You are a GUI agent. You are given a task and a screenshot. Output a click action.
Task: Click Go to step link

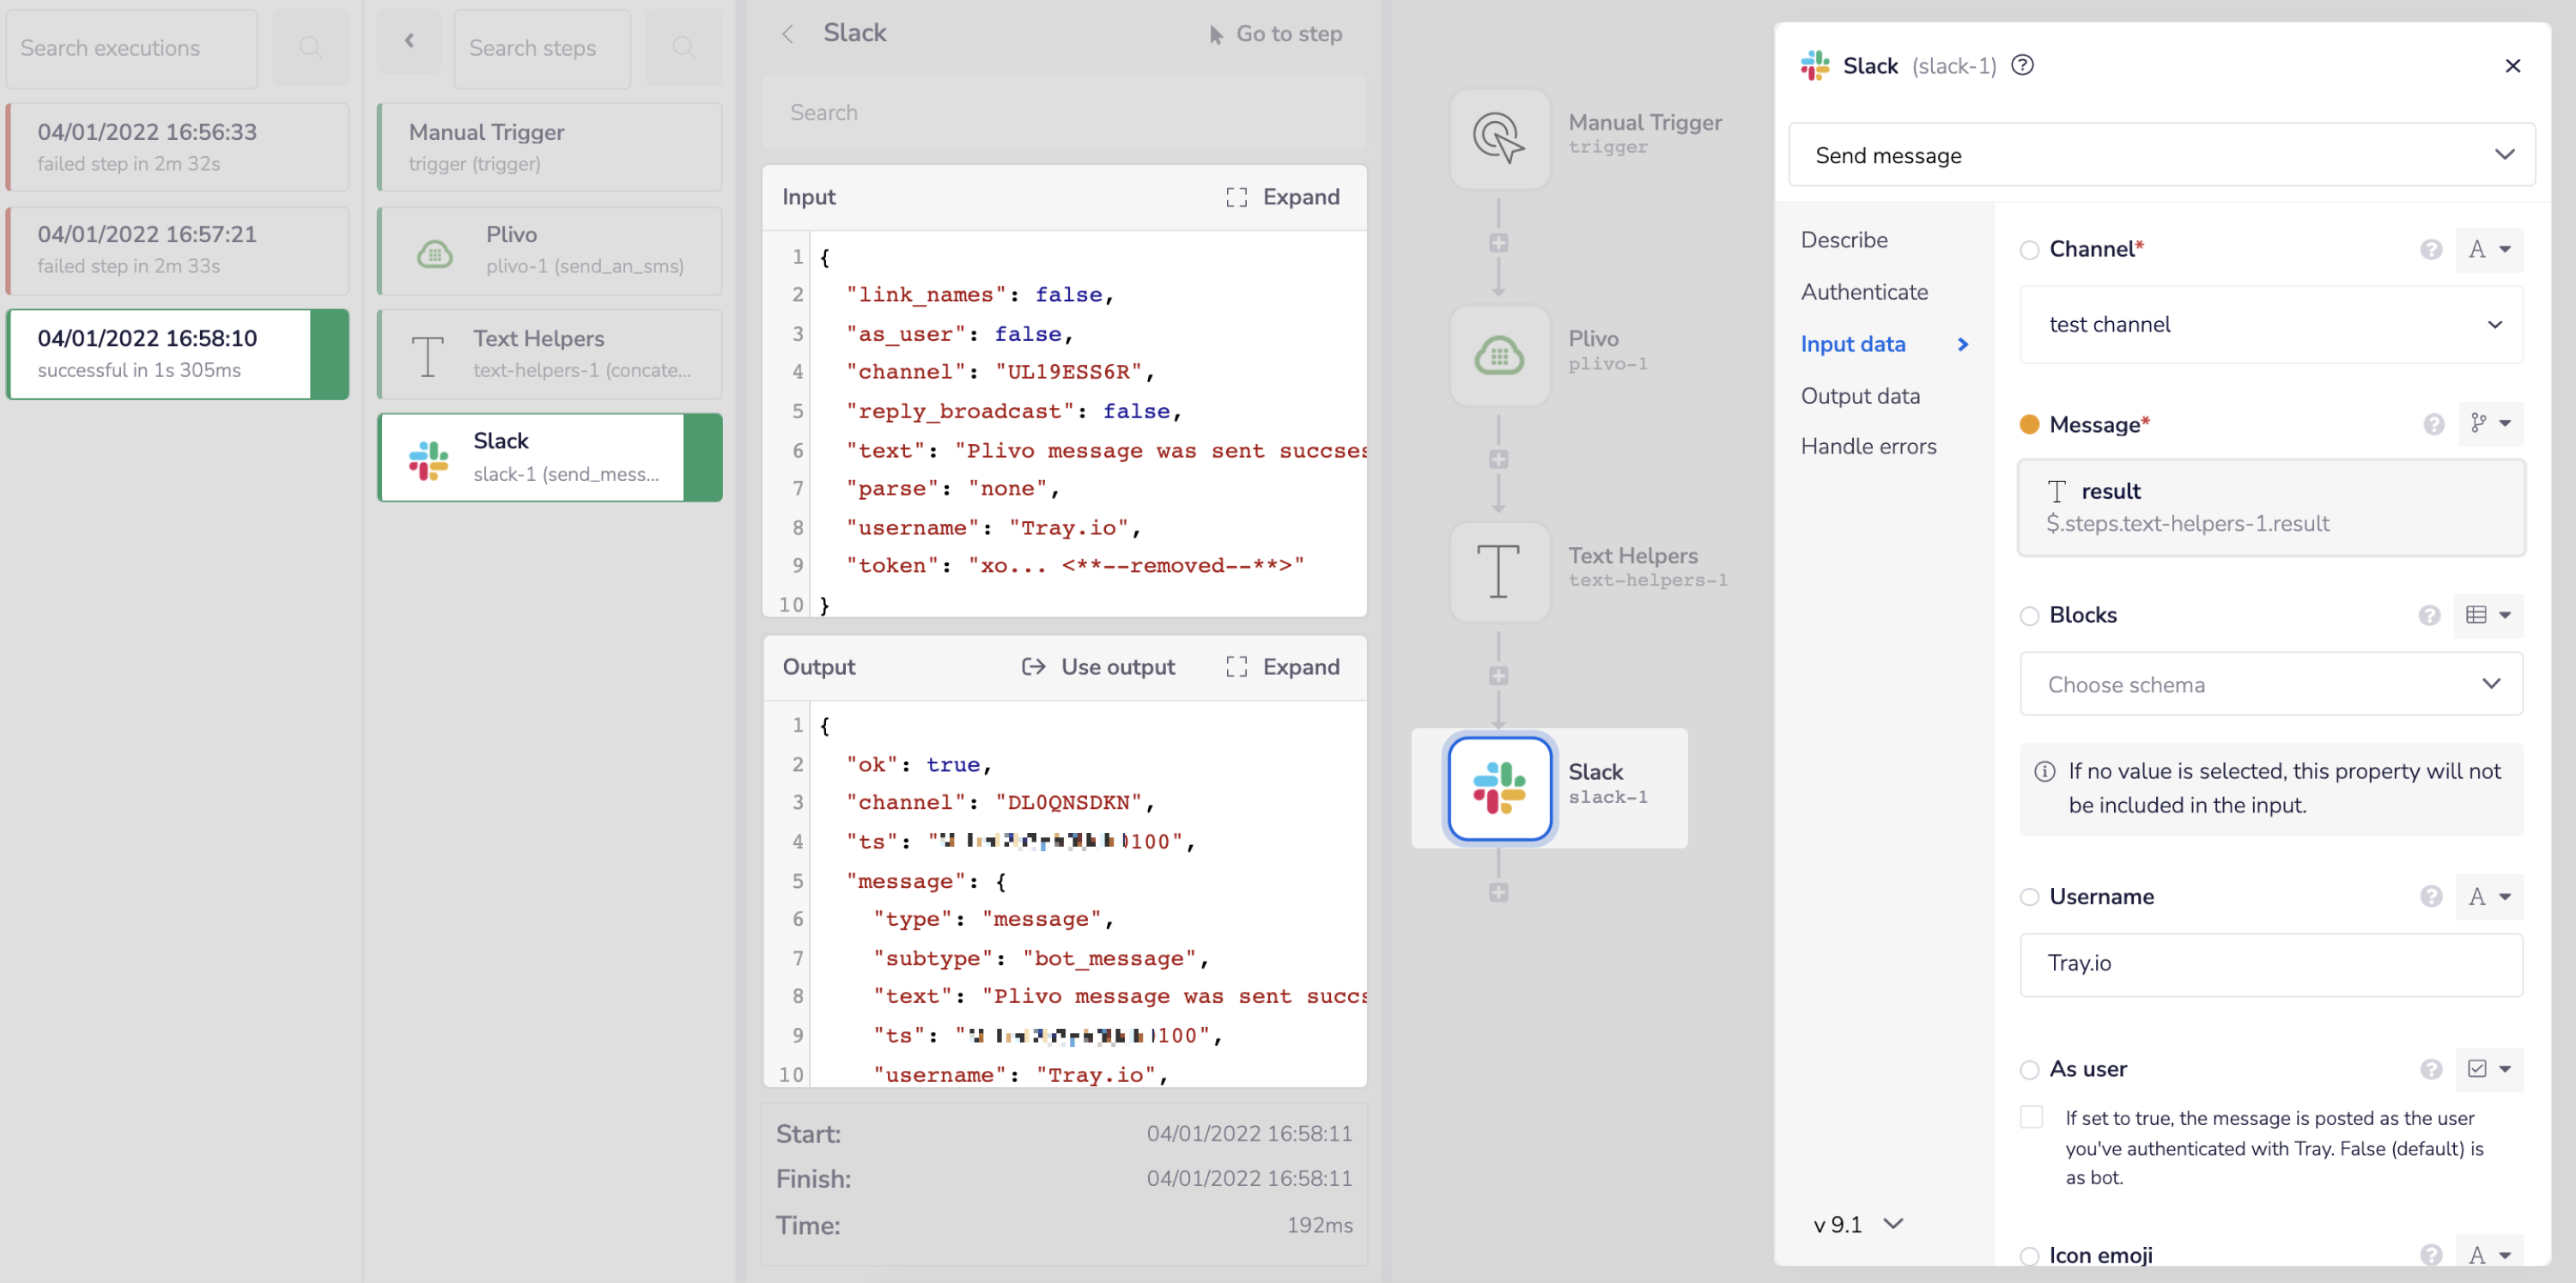point(1275,33)
